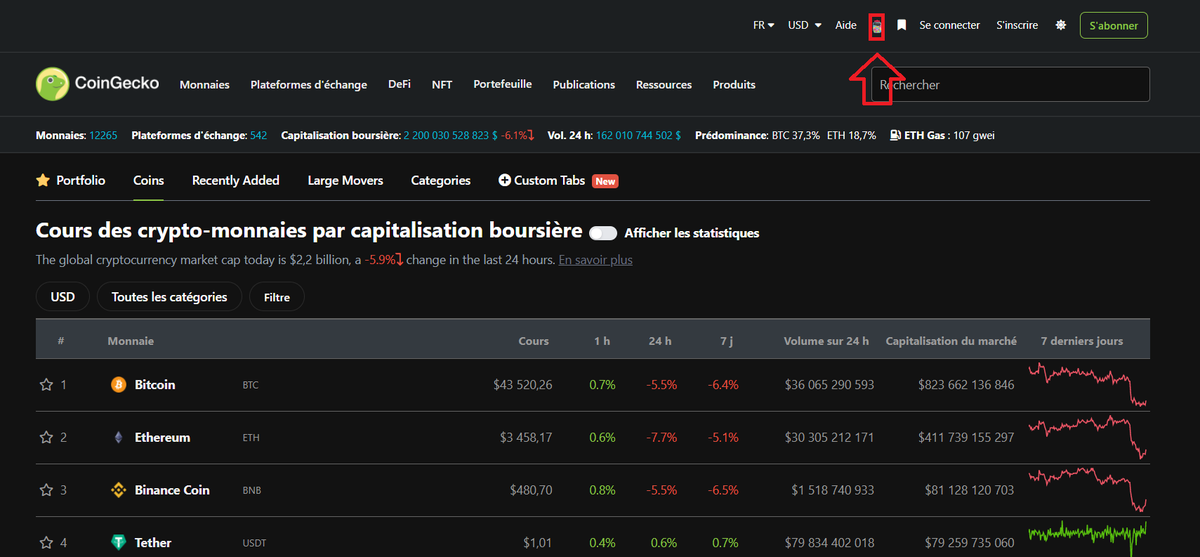The height and width of the screenshot is (557, 1200).
Task: Open the Ethereum name link
Action: pos(162,438)
